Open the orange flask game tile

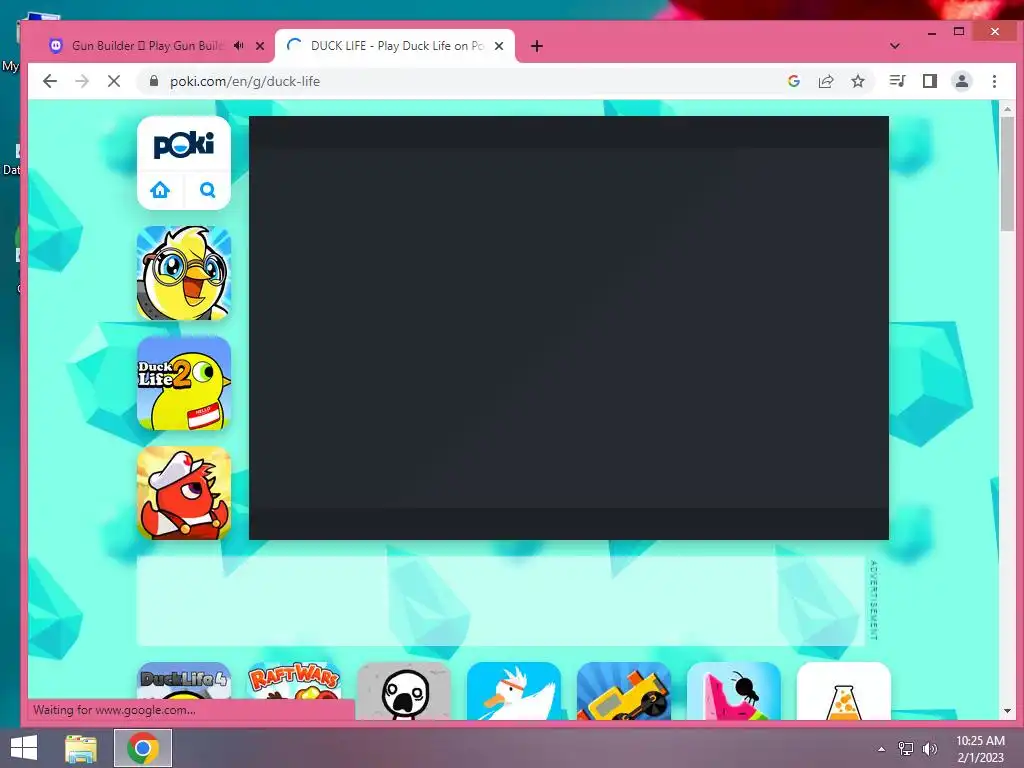point(844,691)
